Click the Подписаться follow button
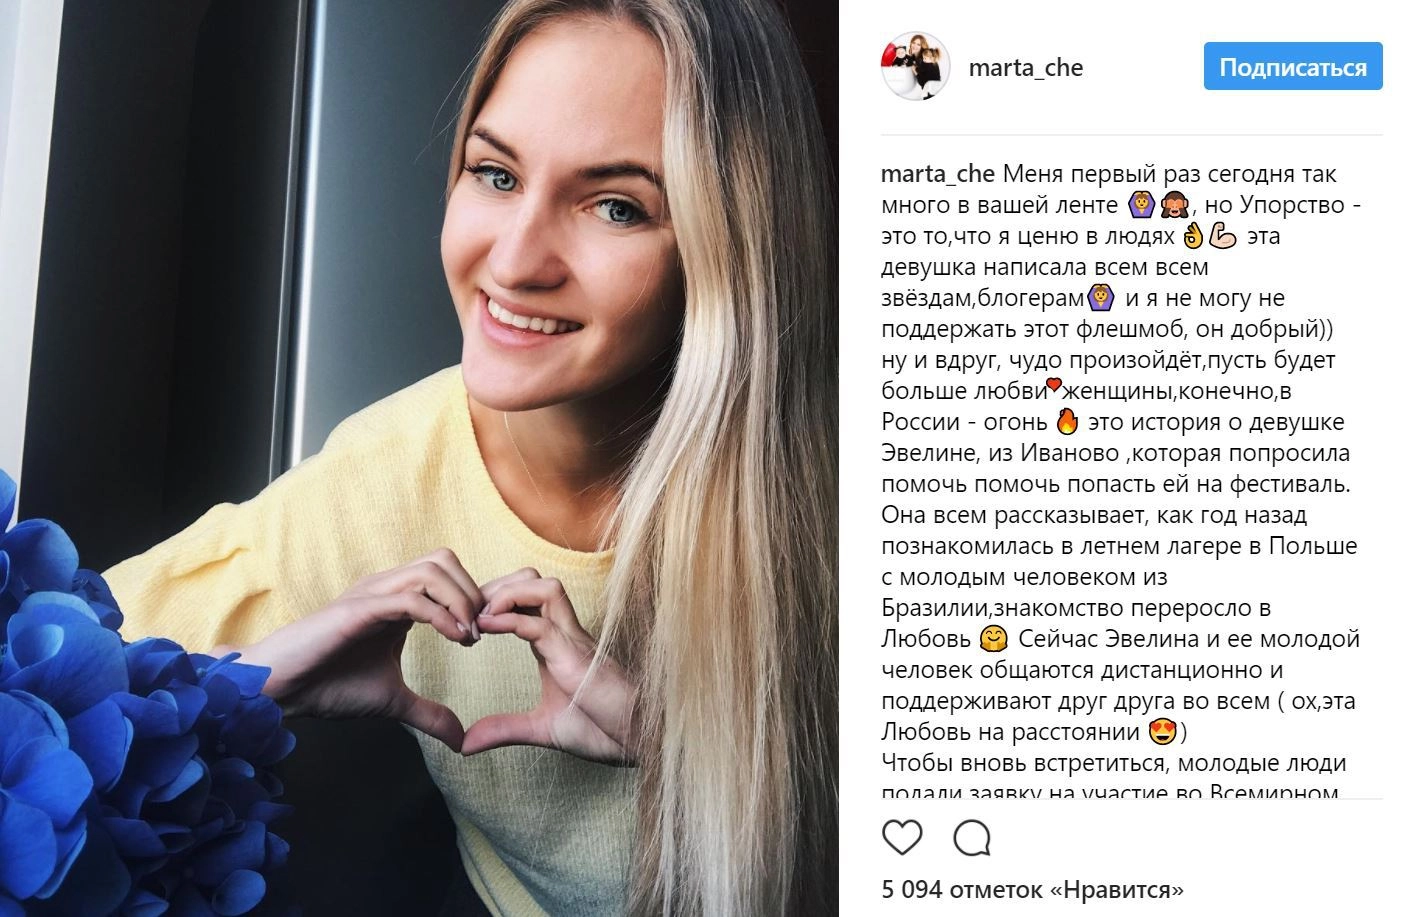 coord(1293,67)
